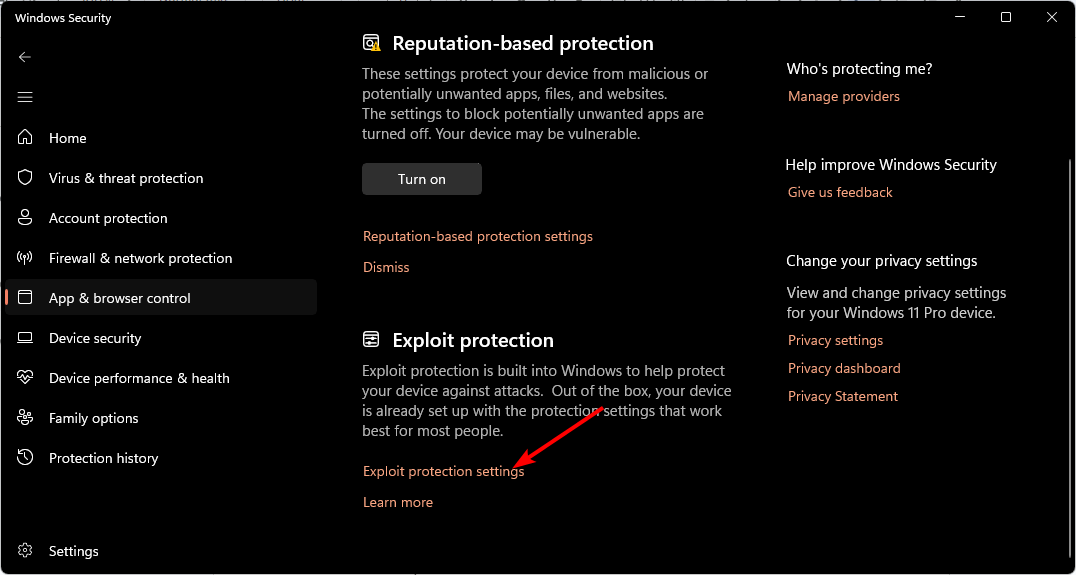Open the Manage providers link
The image size is (1076, 575).
(x=843, y=97)
